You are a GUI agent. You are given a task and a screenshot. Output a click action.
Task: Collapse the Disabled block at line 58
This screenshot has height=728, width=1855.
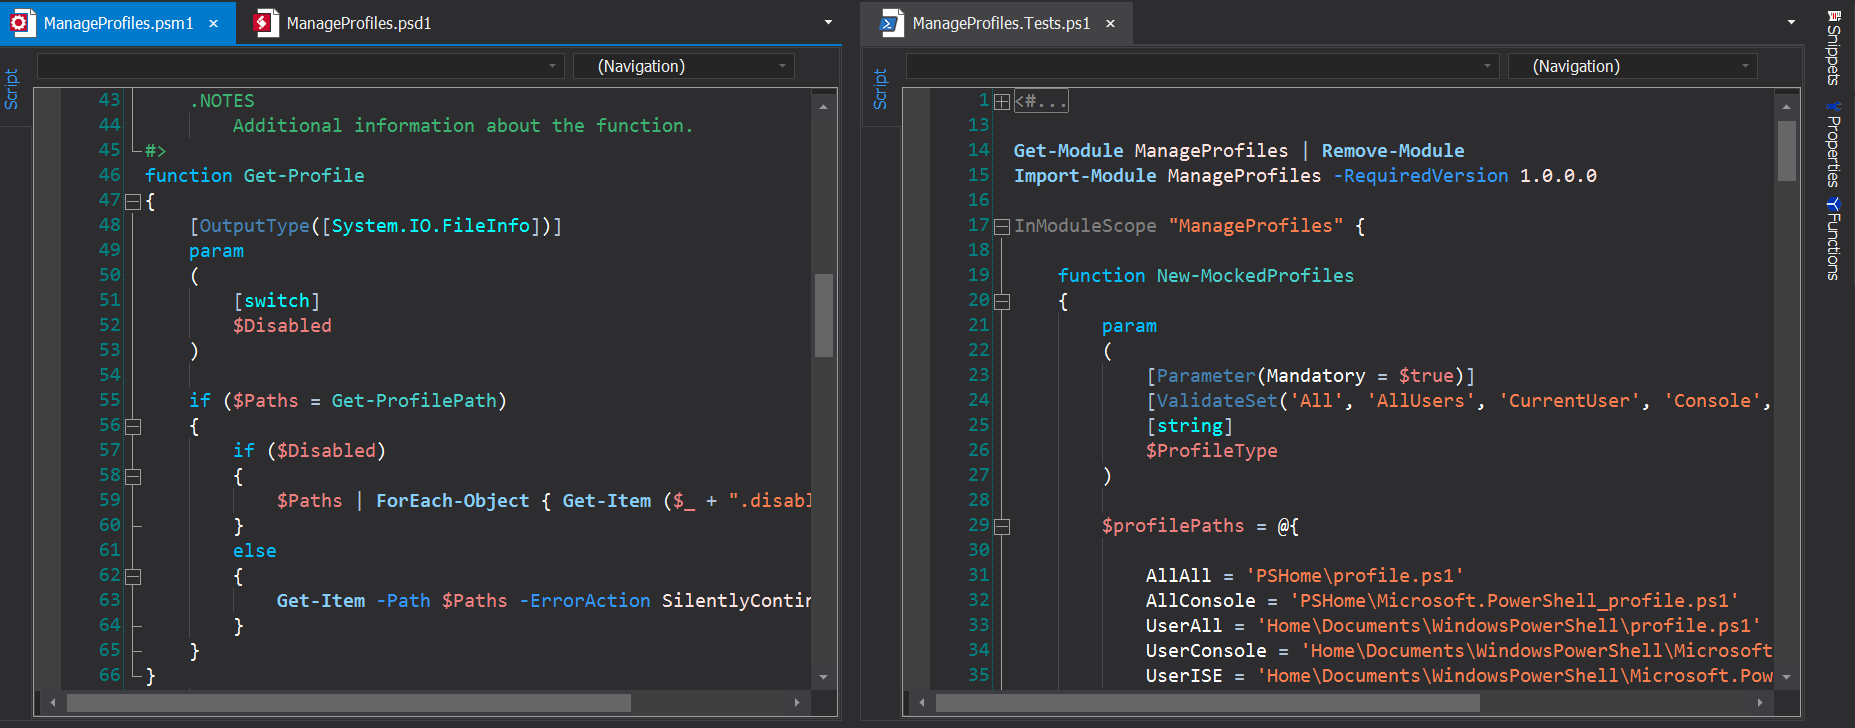[x=133, y=476]
